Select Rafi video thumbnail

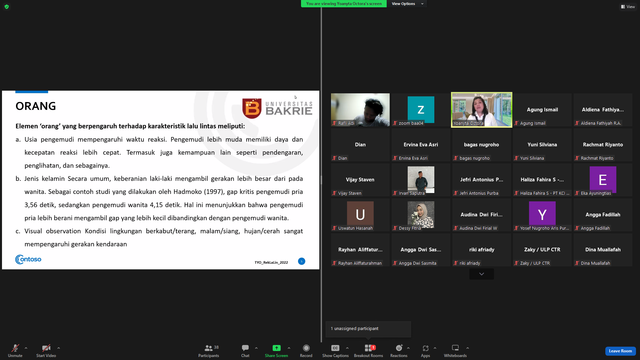(360, 110)
